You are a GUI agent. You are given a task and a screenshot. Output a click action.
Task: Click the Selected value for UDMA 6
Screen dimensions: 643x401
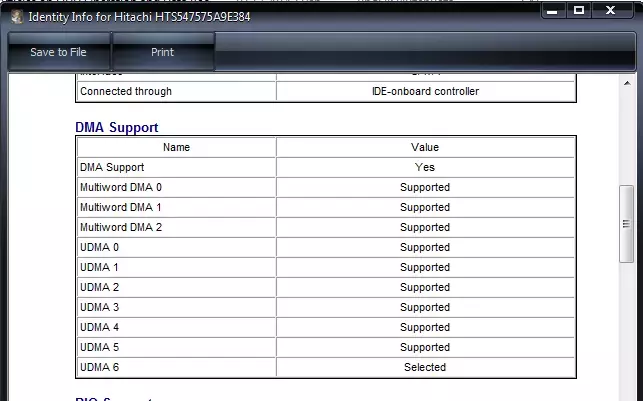tap(425, 367)
